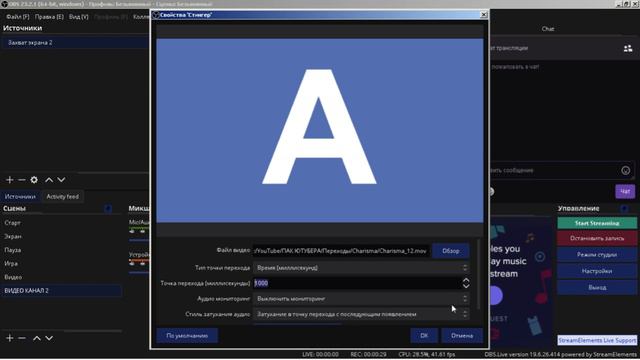Screen dimensions: 640x360
Task: Select the Захват экрана 2 source
Action: [x=76, y=42]
